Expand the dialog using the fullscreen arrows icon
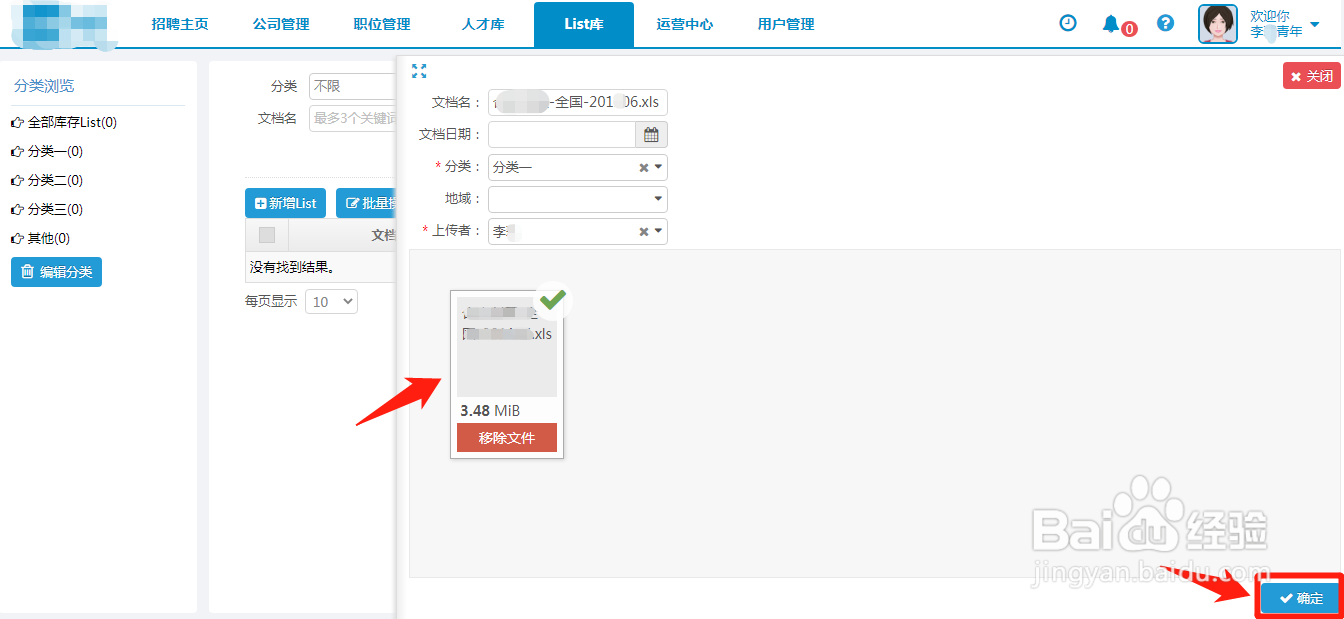The image size is (1344, 619). [x=419, y=71]
